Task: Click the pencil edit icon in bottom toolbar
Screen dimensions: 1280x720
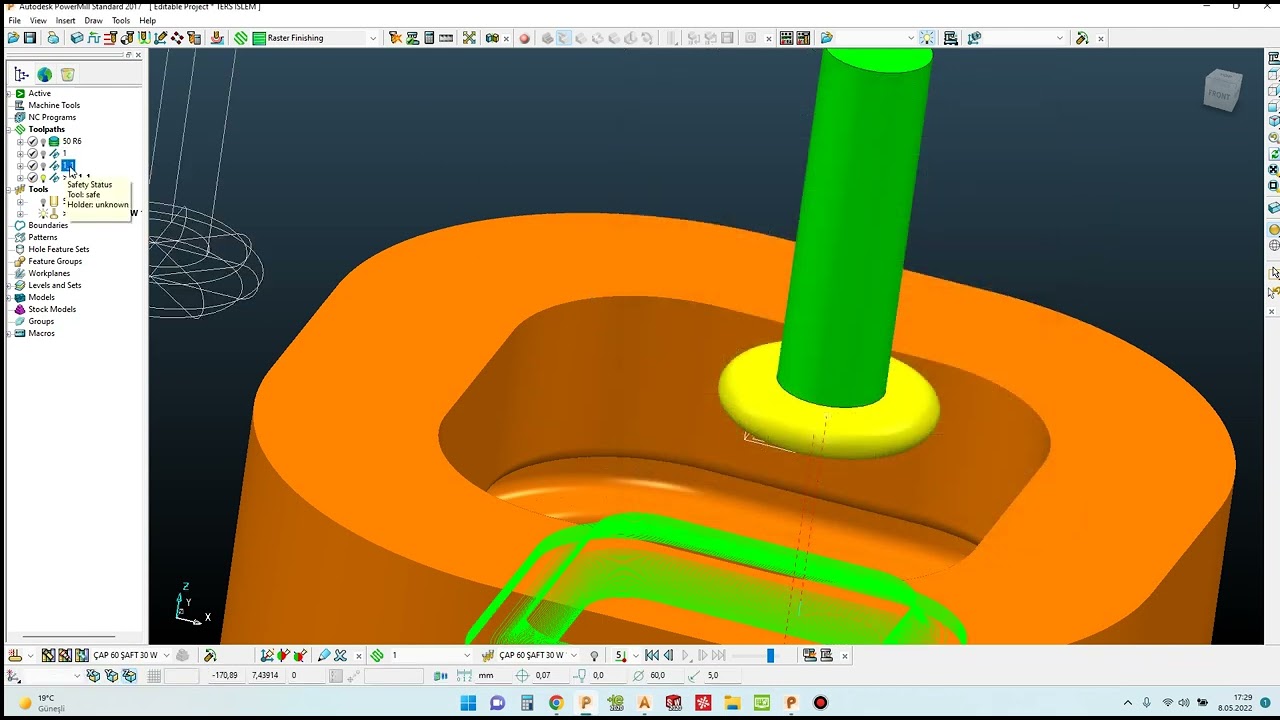Action: pyautogui.click(x=323, y=656)
